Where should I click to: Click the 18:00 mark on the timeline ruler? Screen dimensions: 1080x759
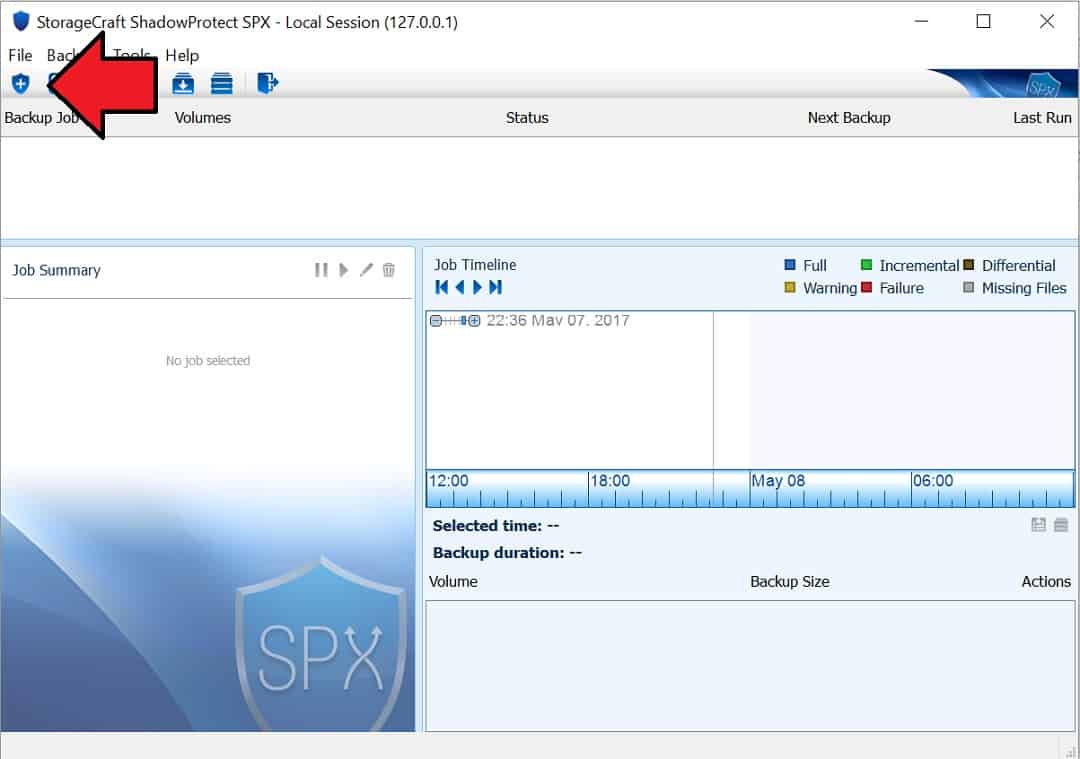point(610,481)
